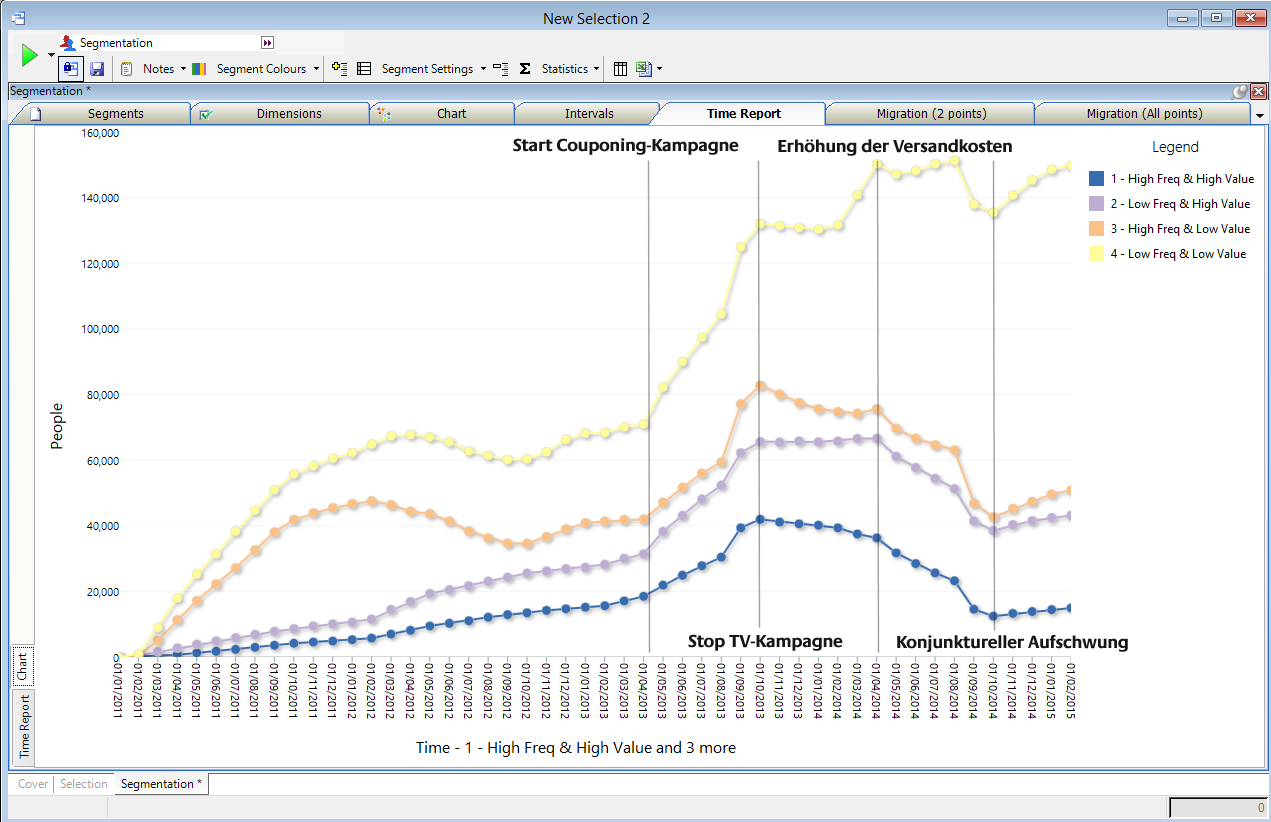The width and height of the screenshot is (1271, 822).
Task: Click legend label '1 - High Freq & High Value'
Action: click(x=1182, y=179)
